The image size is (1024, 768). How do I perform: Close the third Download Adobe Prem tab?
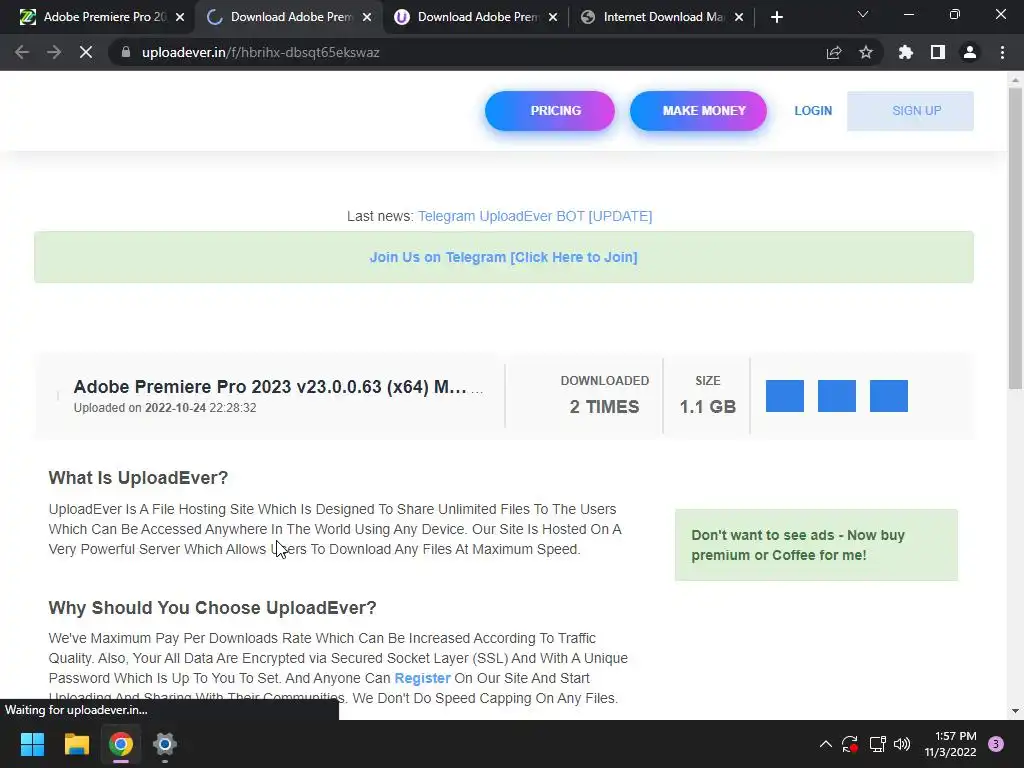click(553, 17)
